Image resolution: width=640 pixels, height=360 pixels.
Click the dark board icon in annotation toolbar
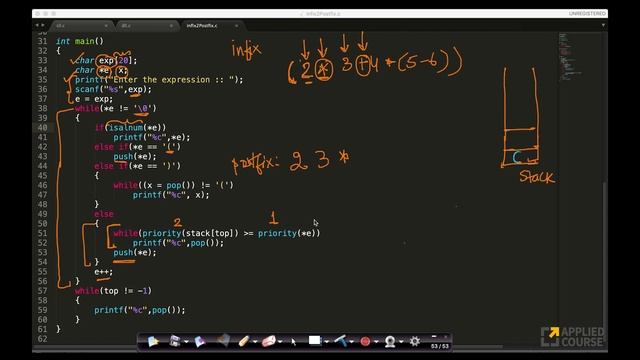(x=223, y=340)
